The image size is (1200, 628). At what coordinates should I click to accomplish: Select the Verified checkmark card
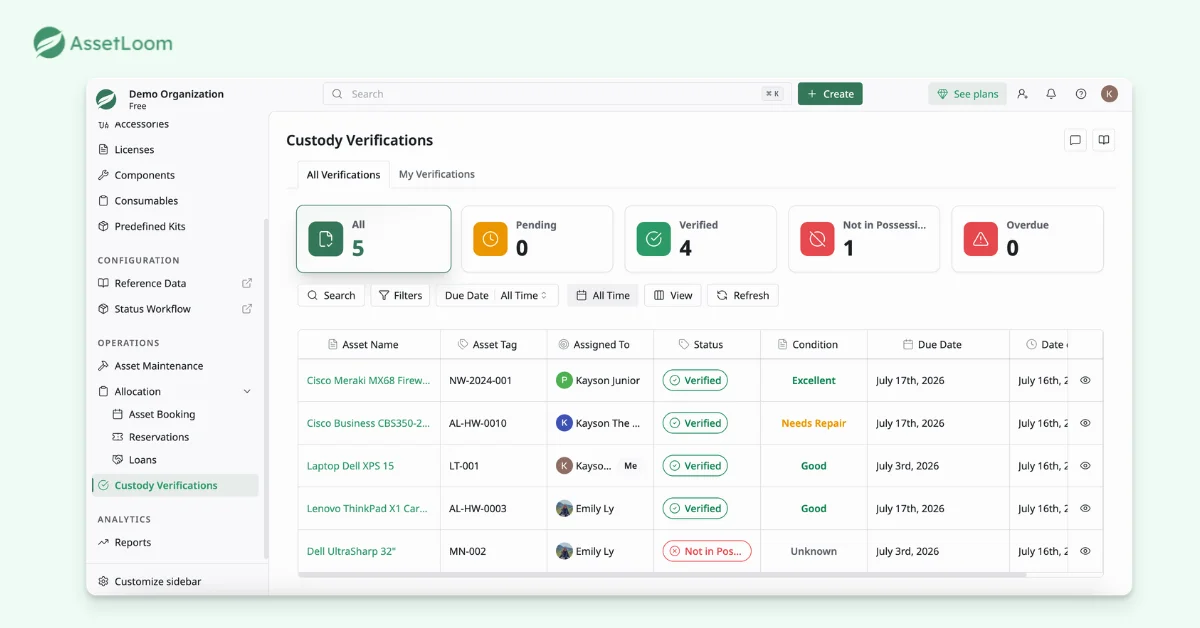701,239
